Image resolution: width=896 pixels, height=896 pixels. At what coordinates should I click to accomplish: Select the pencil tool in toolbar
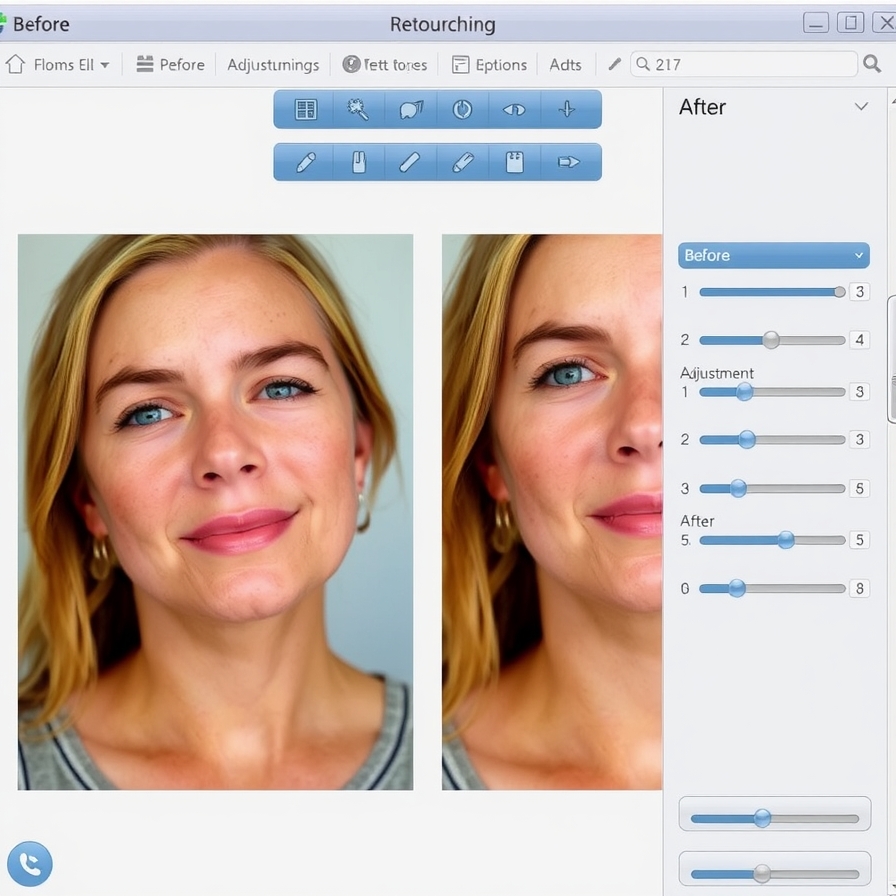click(x=306, y=162)
